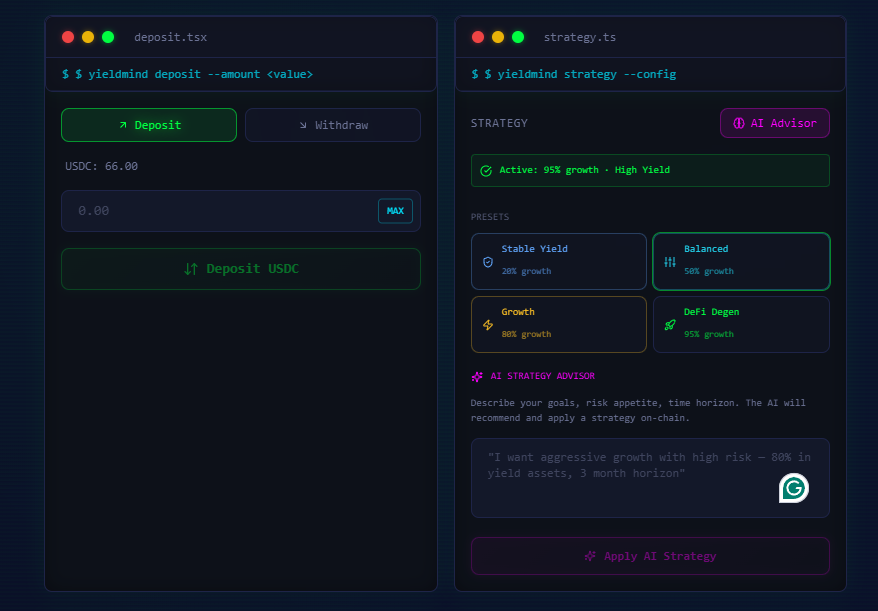878x611 pixels.
Task: Click the 'AI STRATEGY ADVISOR' heading
Action: click(543, 376)
